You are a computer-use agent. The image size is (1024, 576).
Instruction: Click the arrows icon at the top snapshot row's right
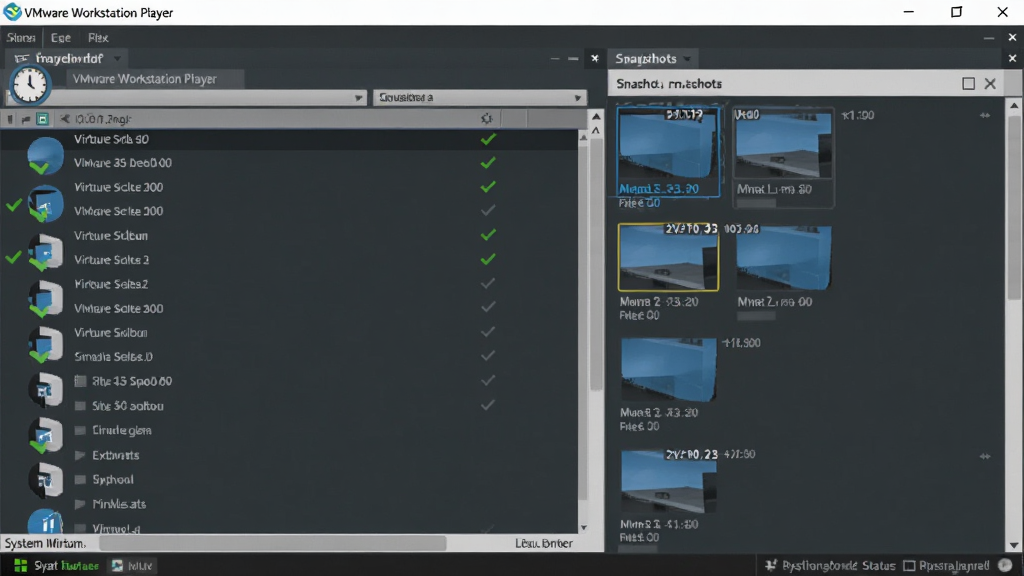point(985,116)
